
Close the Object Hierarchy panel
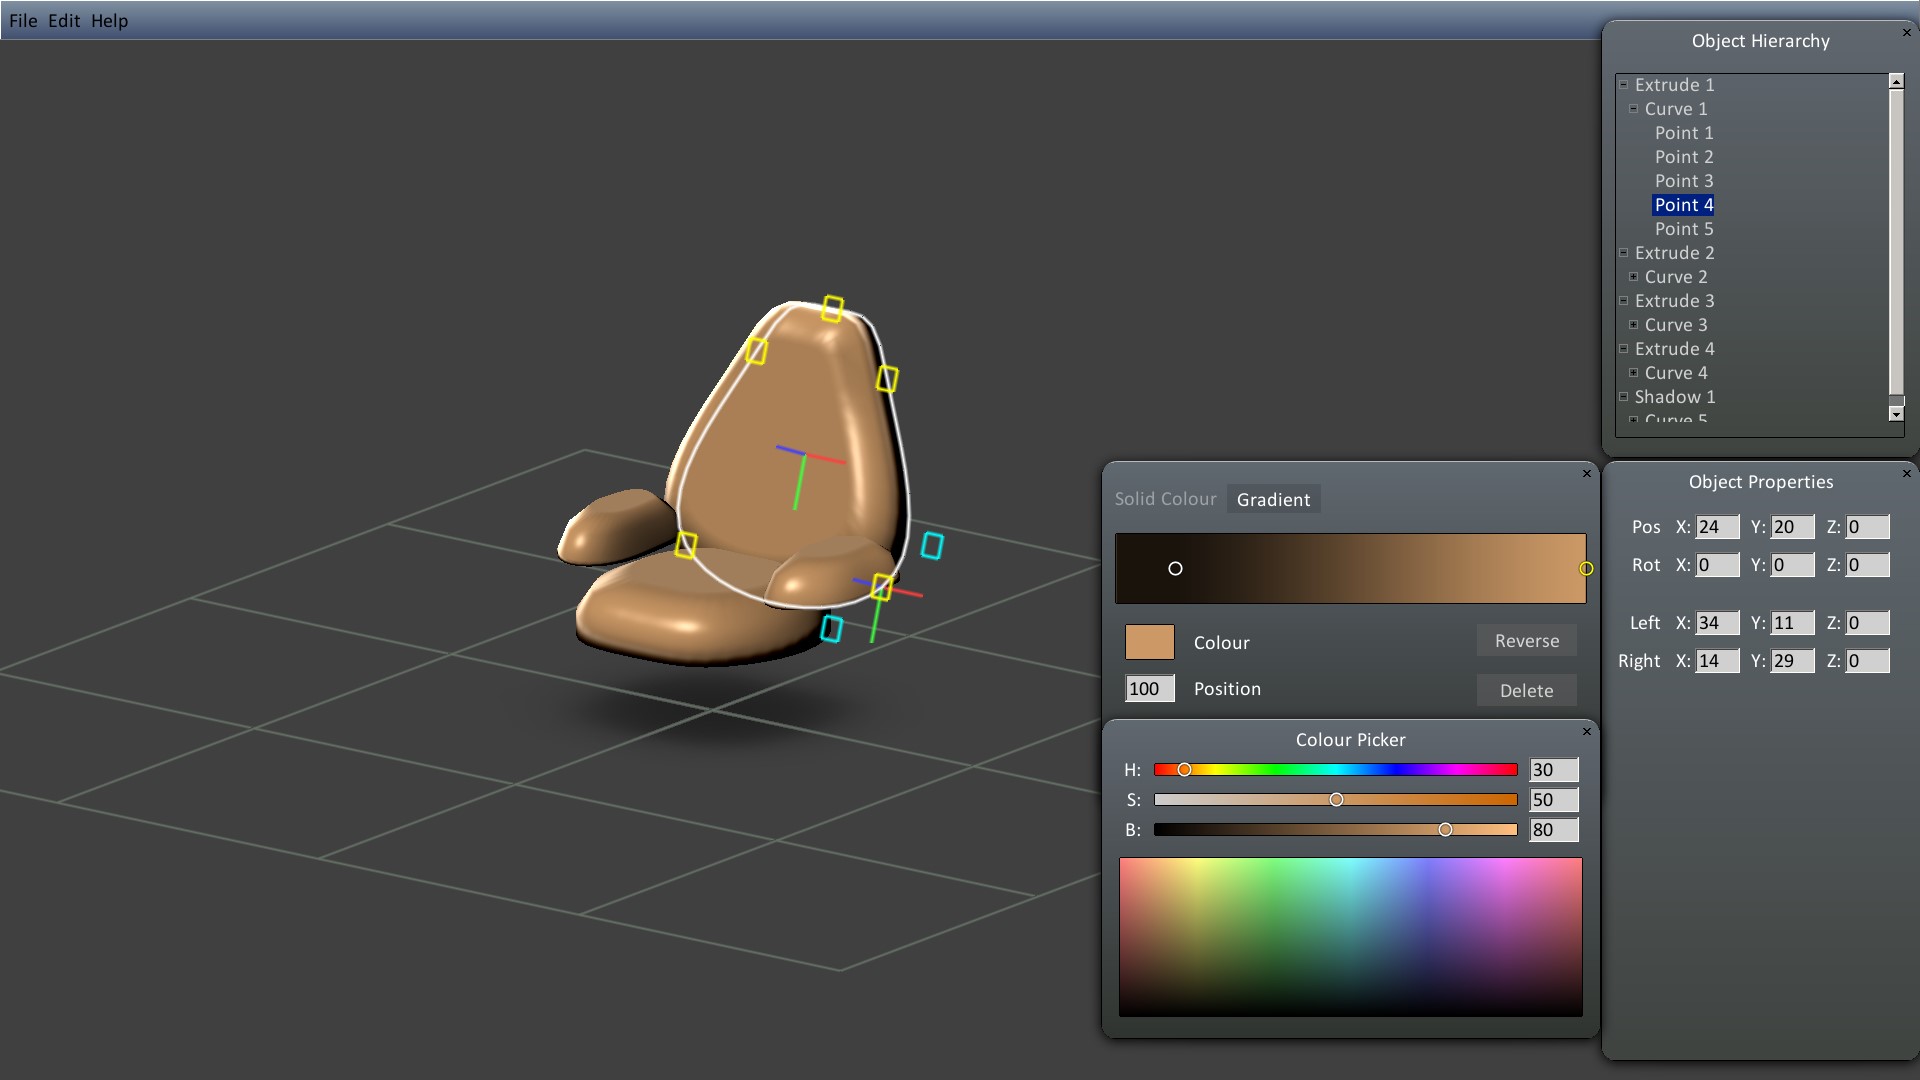[1906, 33]
